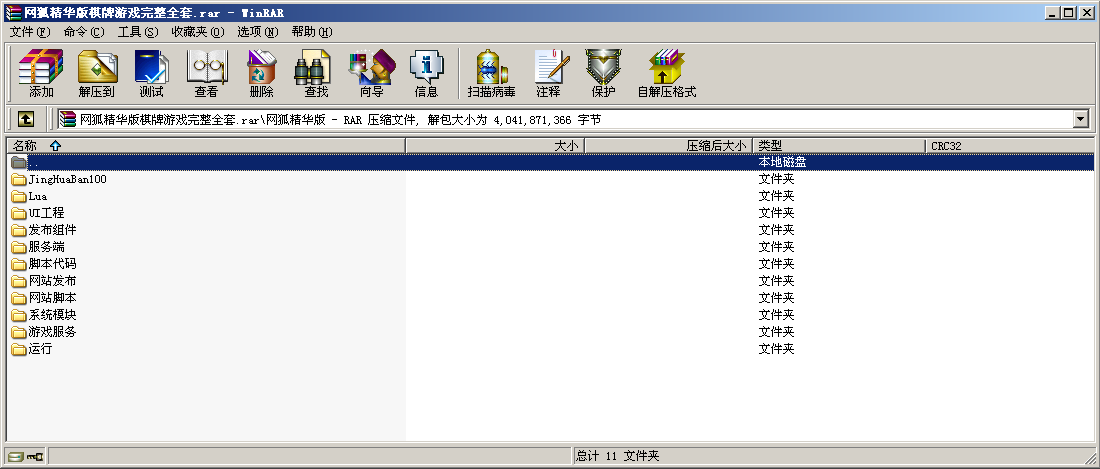
Task: Select the parent ".." folder icon
Action: coord(19,163)
